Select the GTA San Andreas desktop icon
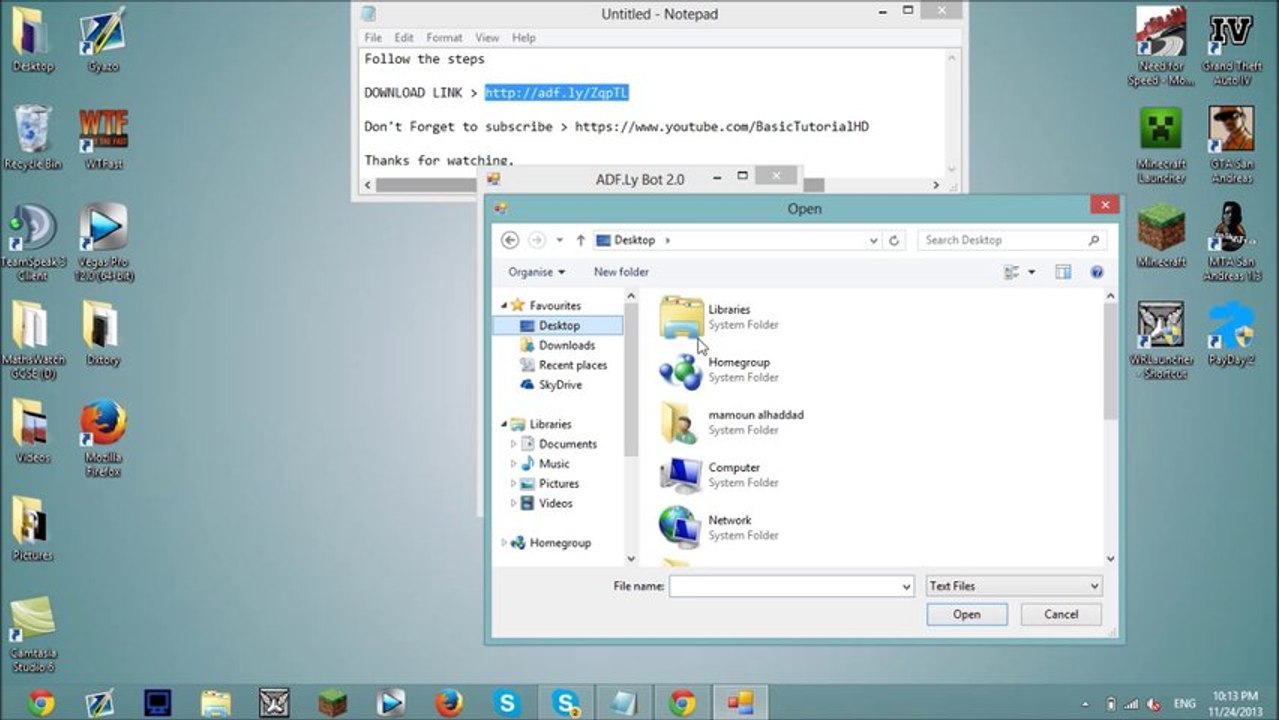1279x720 pixels. coord(1231,144)
